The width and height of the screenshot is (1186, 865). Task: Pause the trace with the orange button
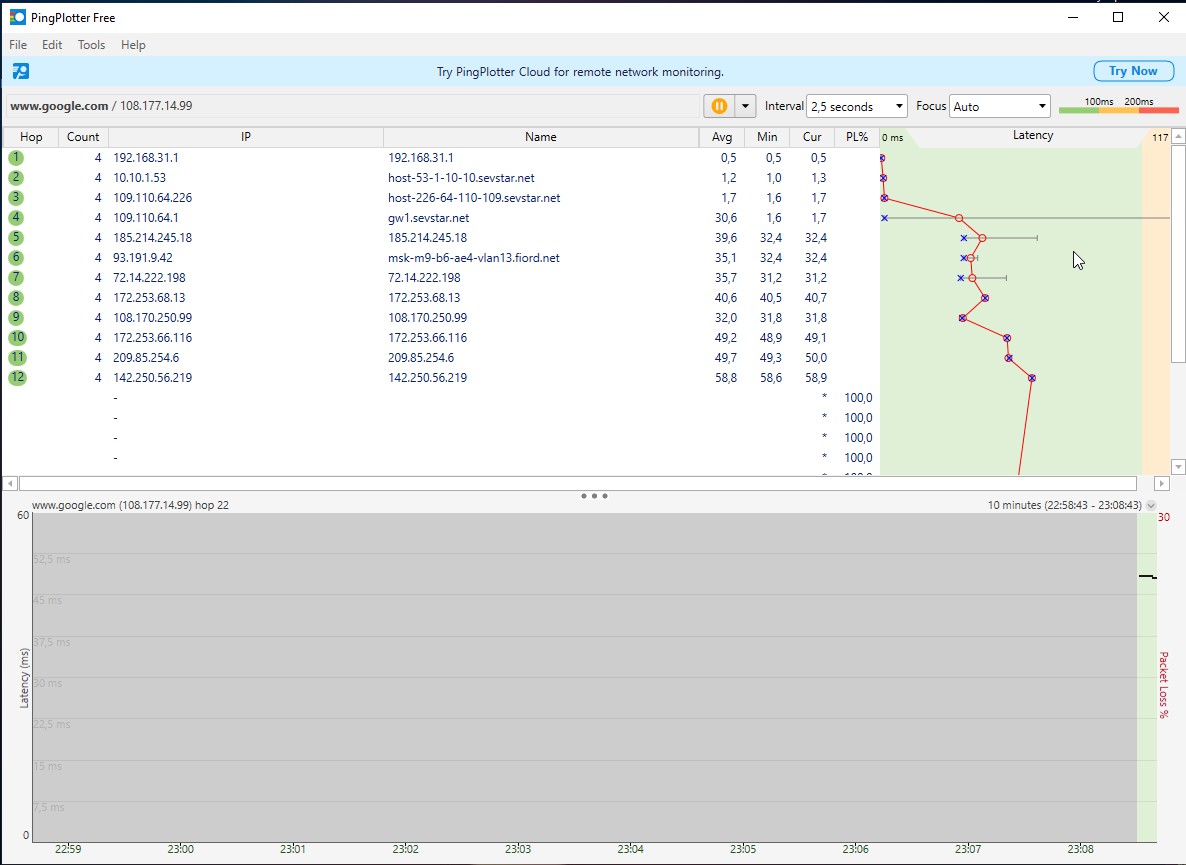718,106
